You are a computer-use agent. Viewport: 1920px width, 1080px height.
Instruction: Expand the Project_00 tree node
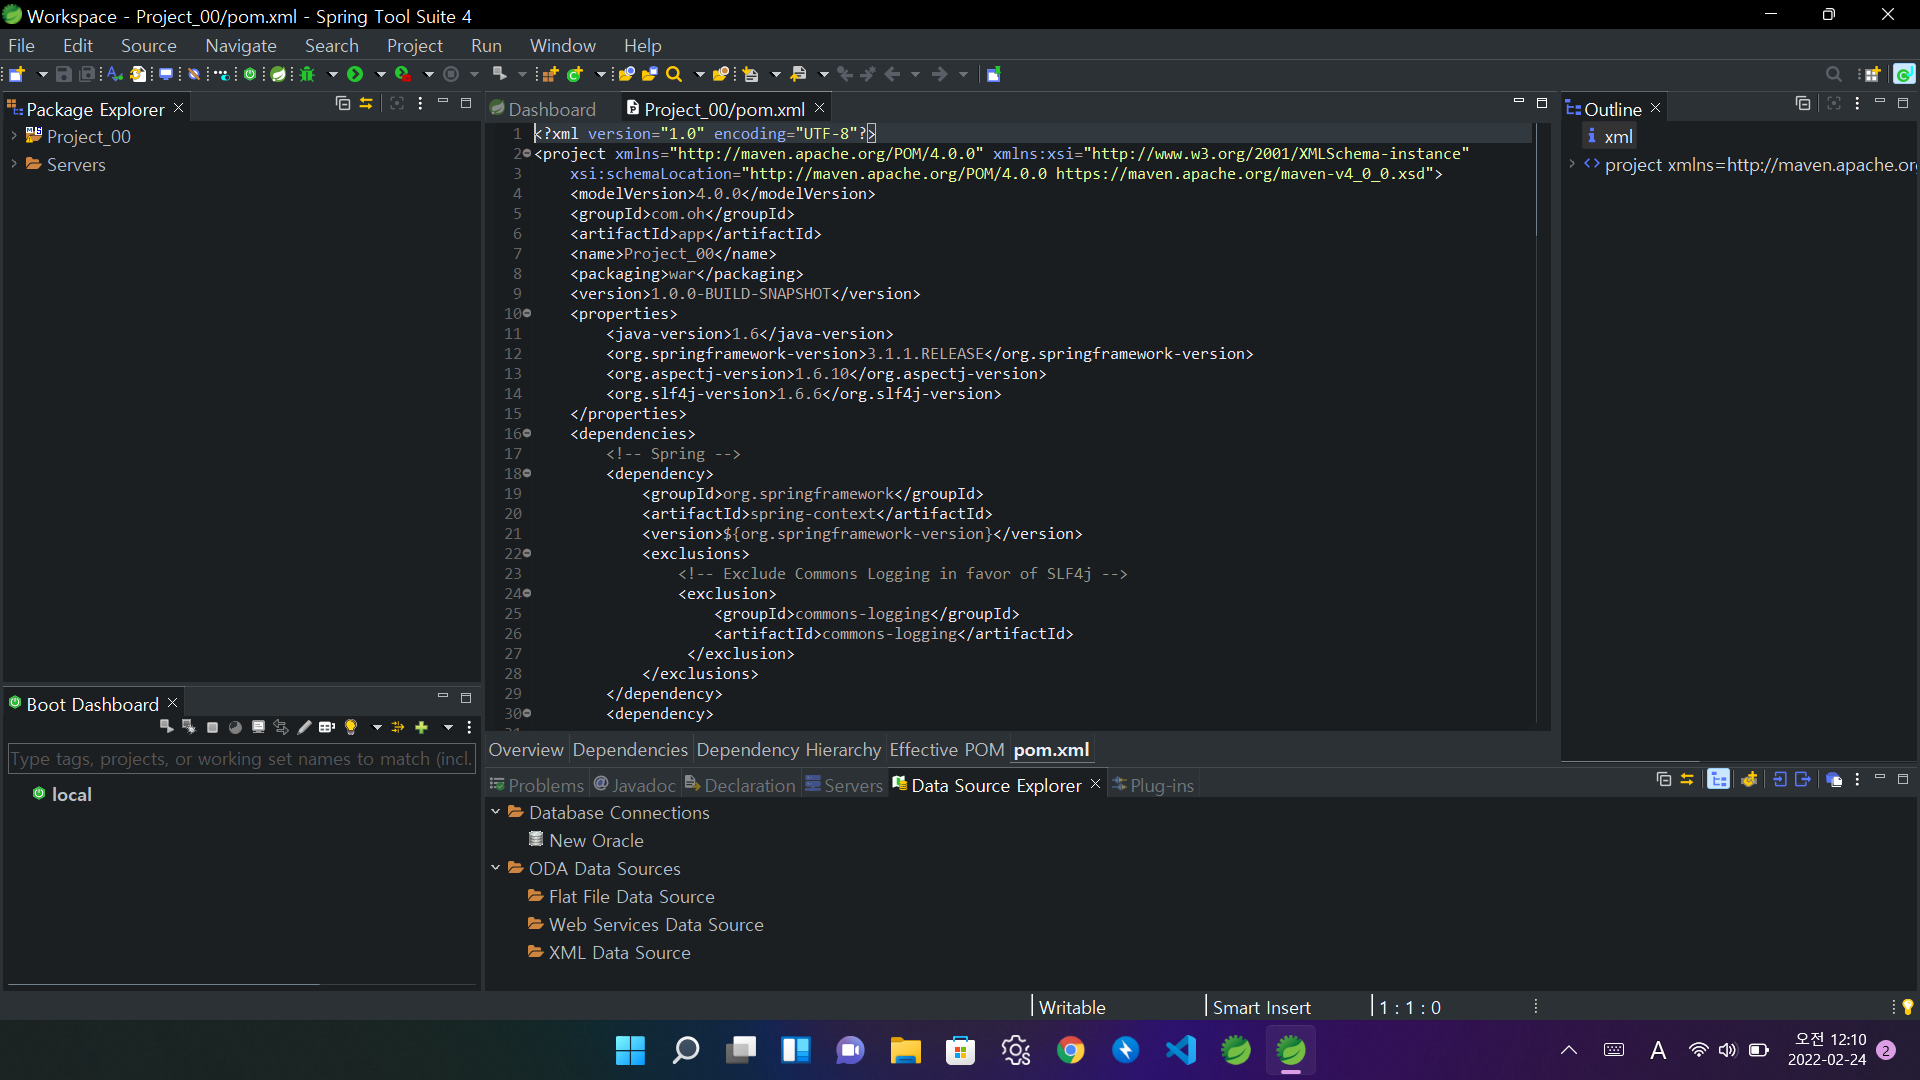click(x=14, y=136)
